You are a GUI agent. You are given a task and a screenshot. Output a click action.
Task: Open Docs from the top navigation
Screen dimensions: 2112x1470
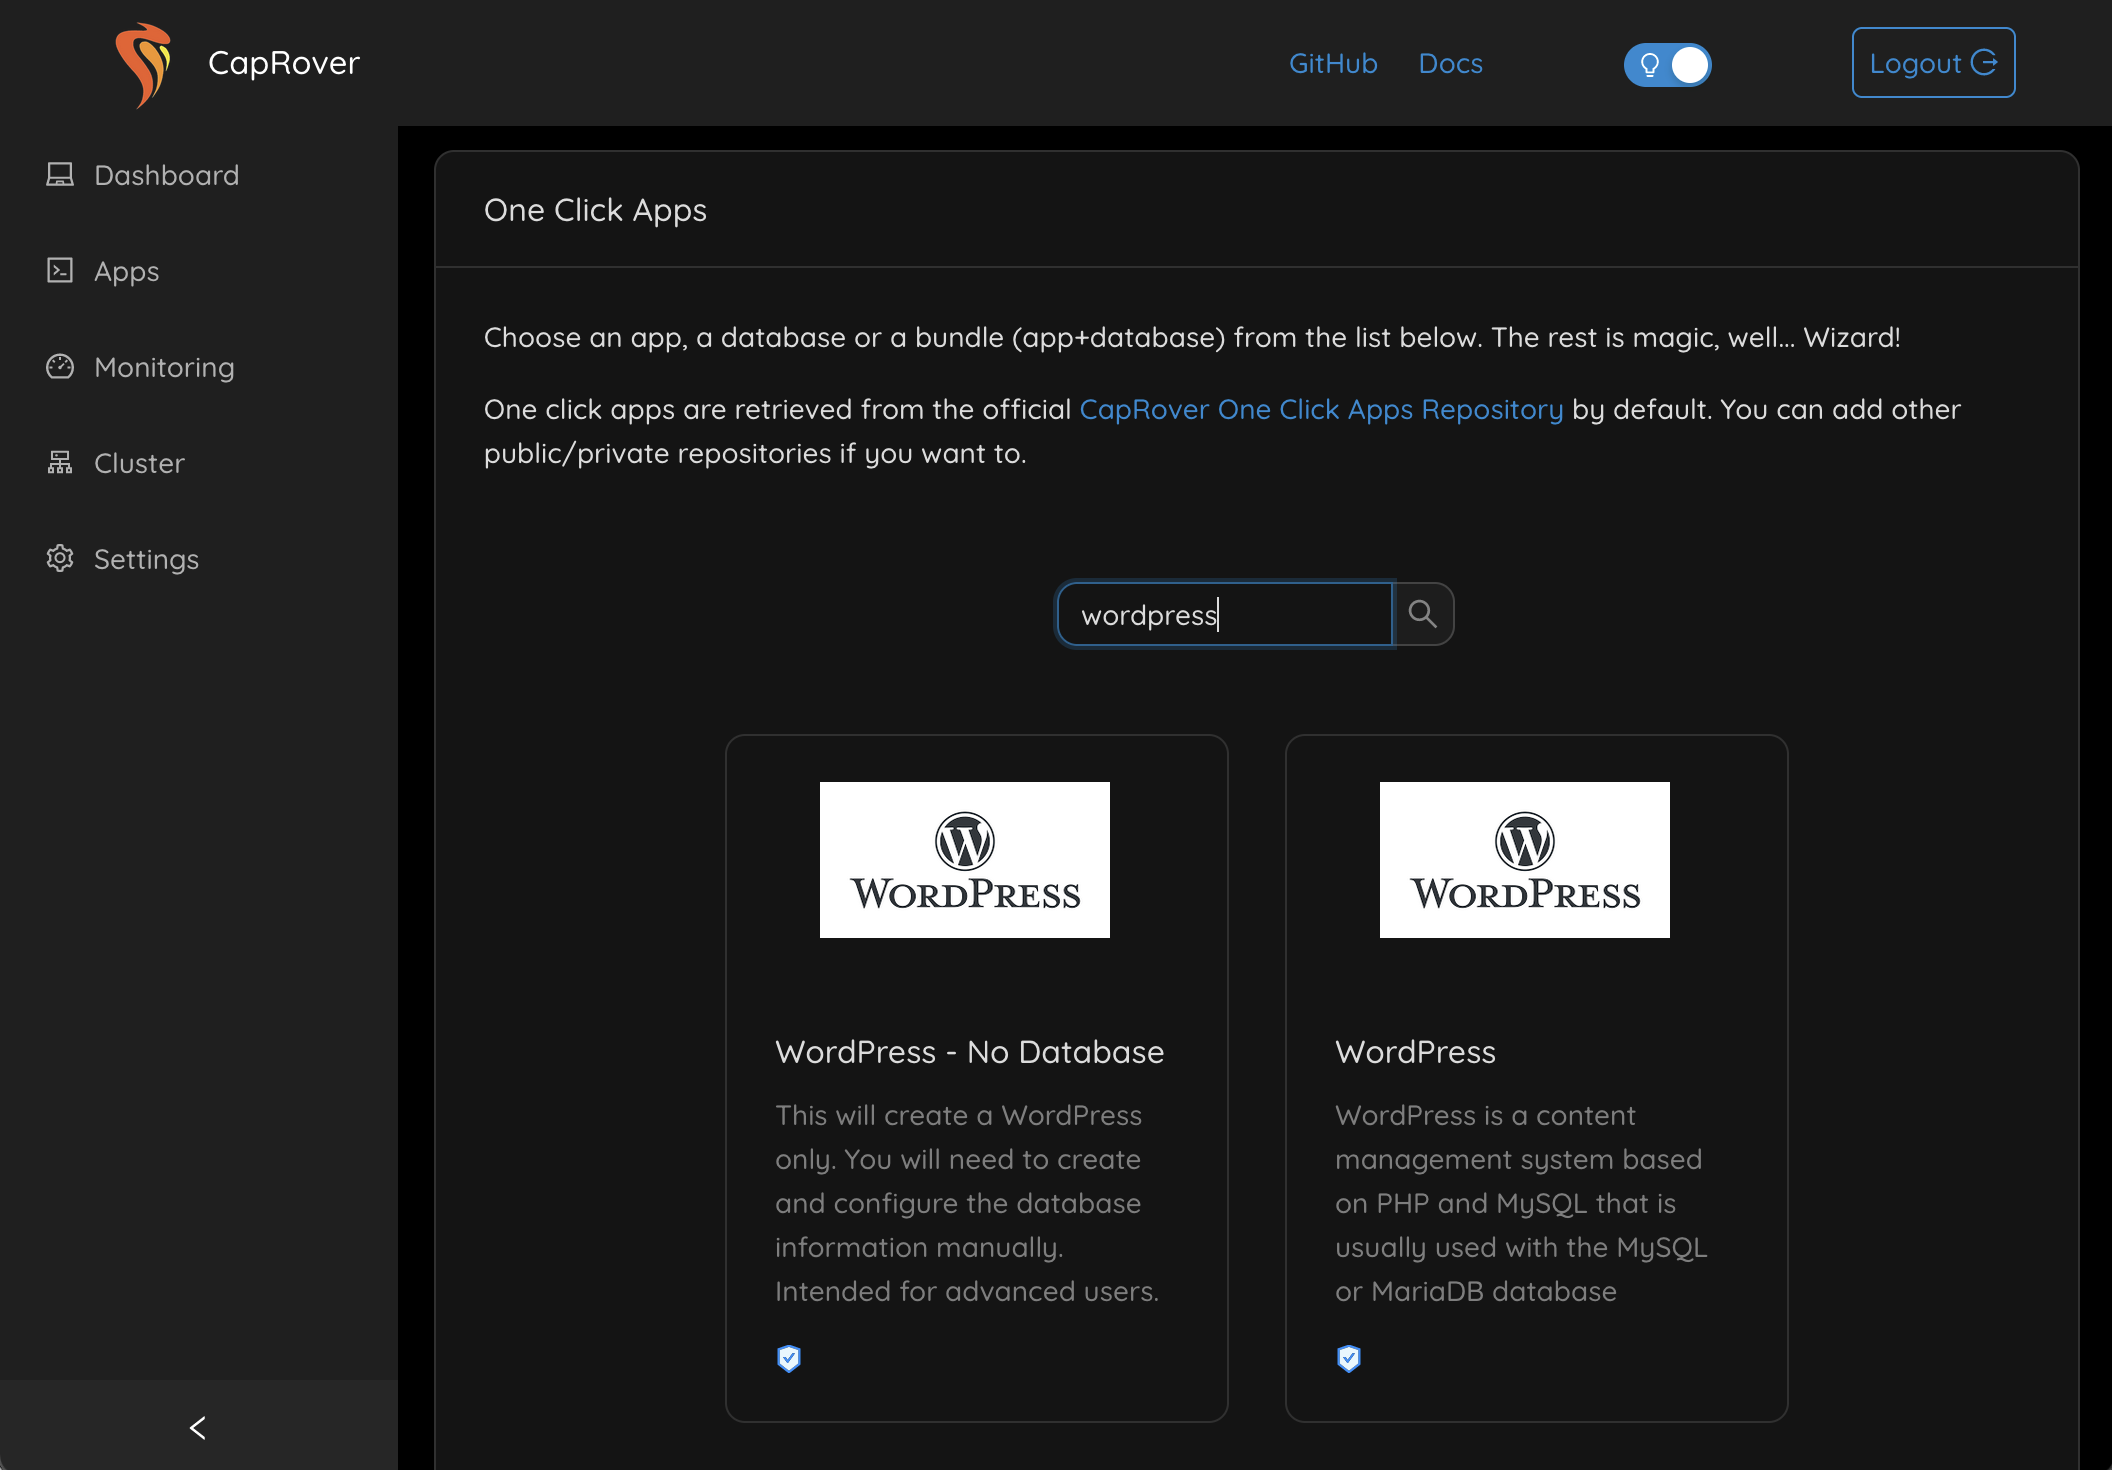tap(1450, 63)
